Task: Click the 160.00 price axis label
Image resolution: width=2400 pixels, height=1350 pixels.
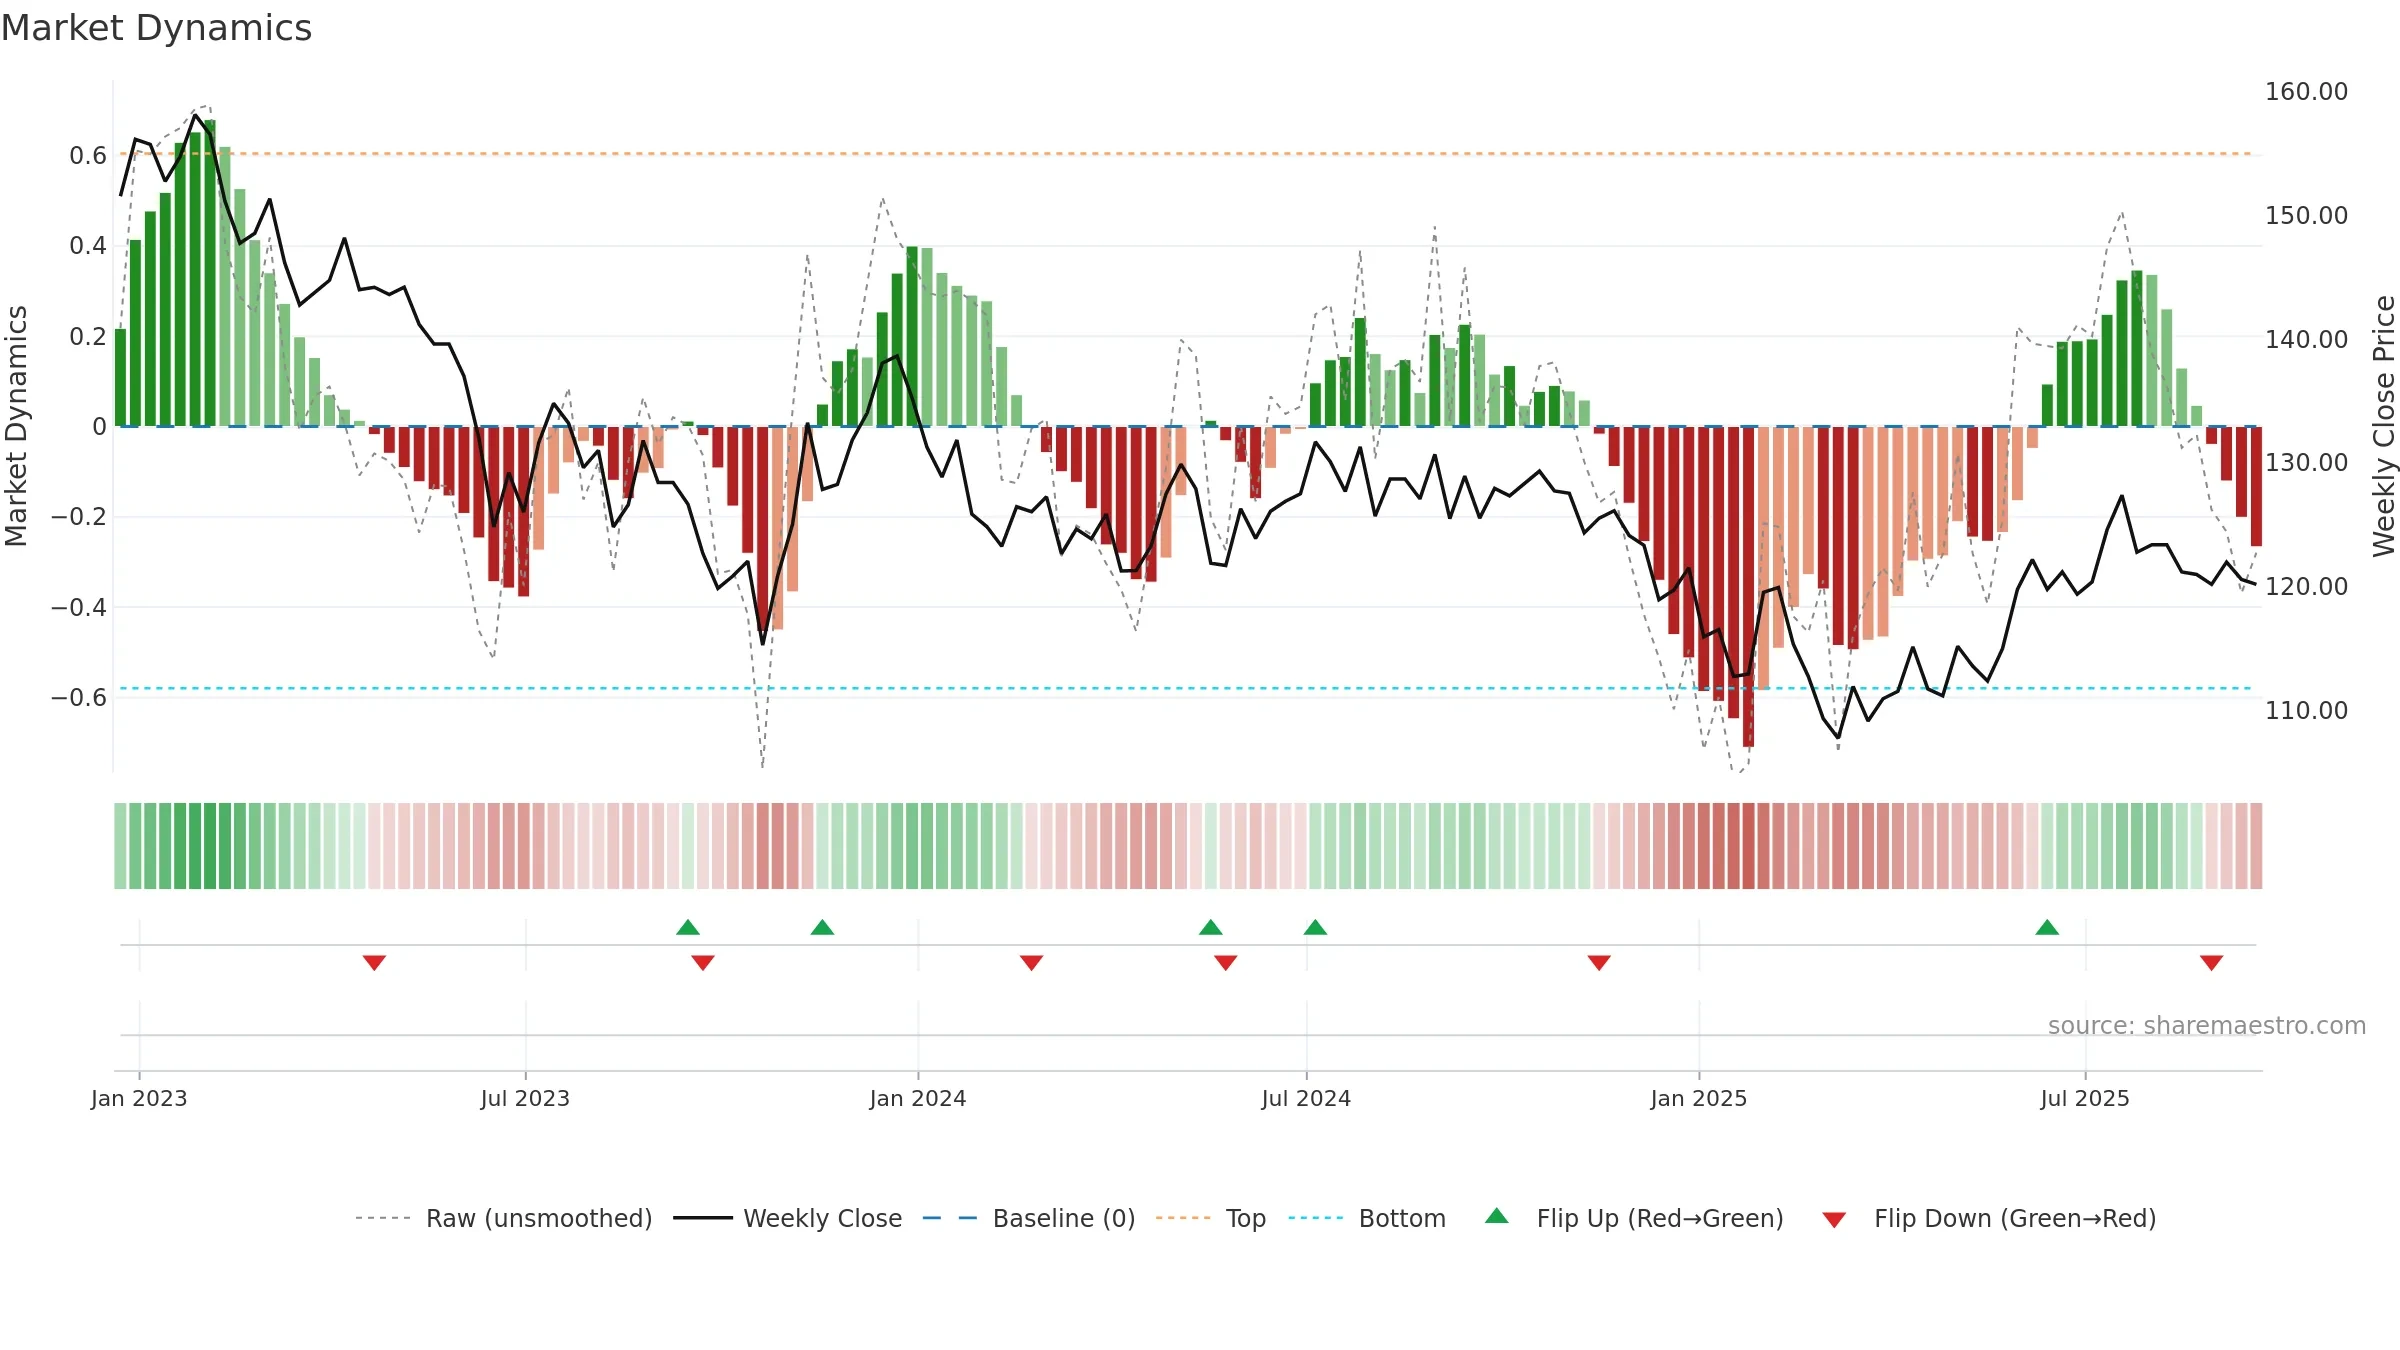Action: pos(2306,91)
